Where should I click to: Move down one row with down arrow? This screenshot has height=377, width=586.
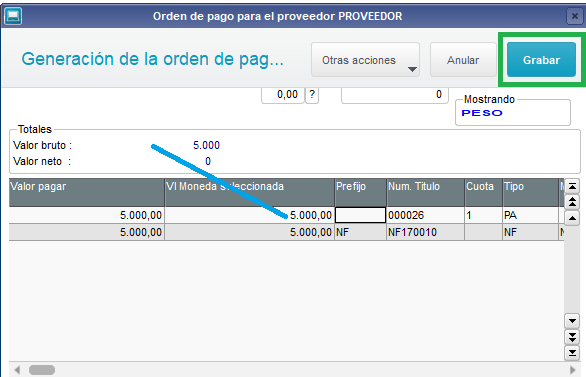572,321
